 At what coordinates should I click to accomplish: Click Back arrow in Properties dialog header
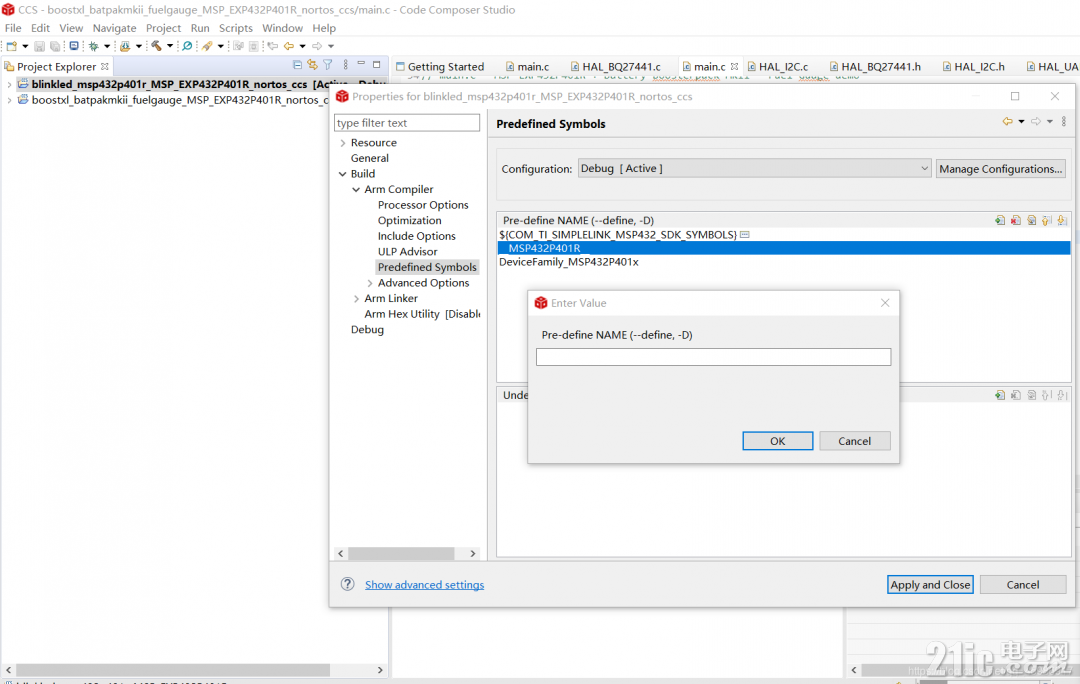[1008, 121]
